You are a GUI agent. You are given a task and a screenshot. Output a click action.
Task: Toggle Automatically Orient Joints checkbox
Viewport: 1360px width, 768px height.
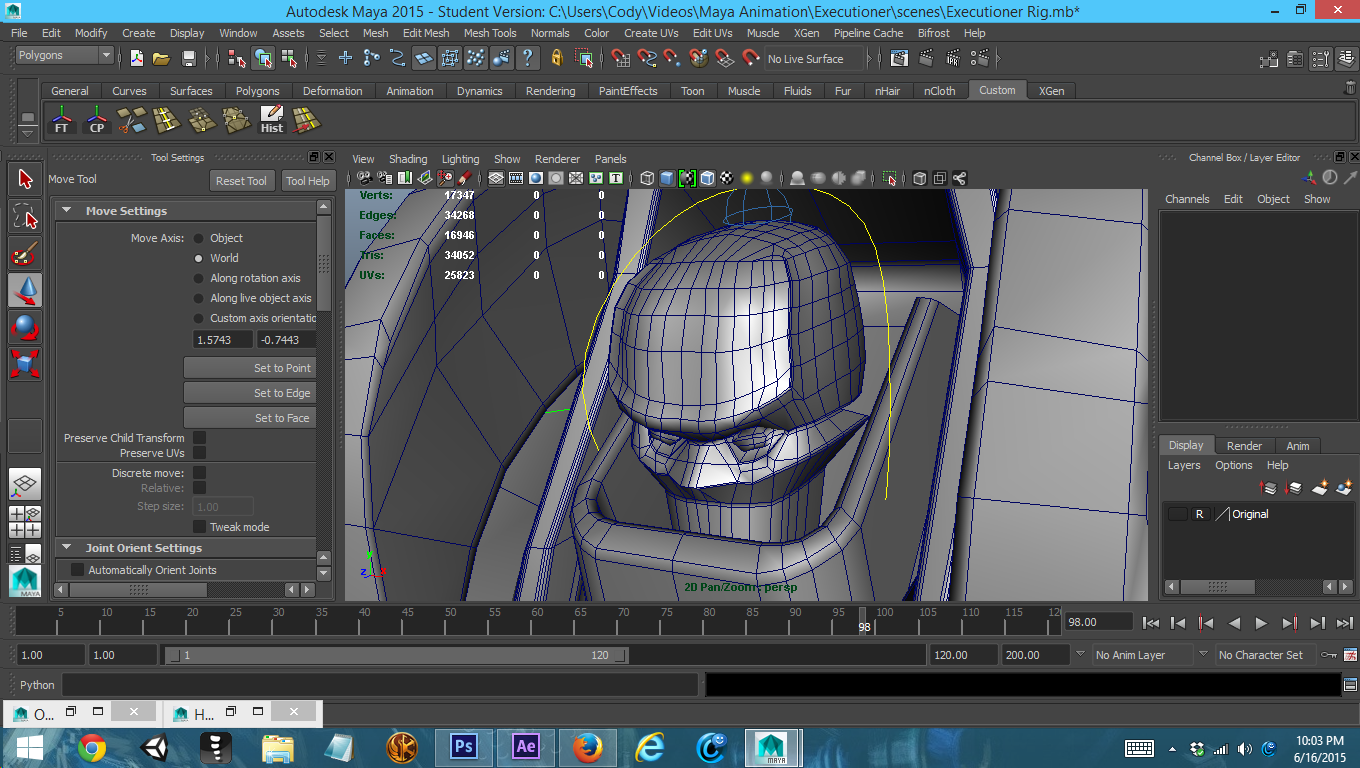click(x=78, y=570)
